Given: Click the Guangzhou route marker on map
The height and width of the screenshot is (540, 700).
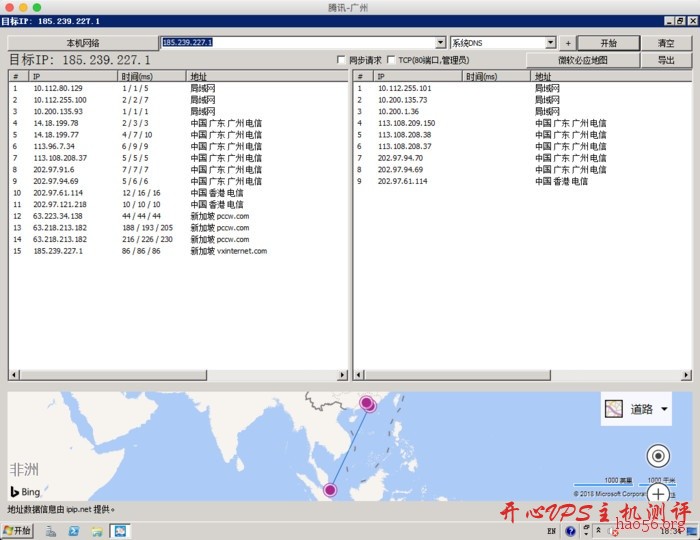Looking at the screenshot, I should coord(366,403).
